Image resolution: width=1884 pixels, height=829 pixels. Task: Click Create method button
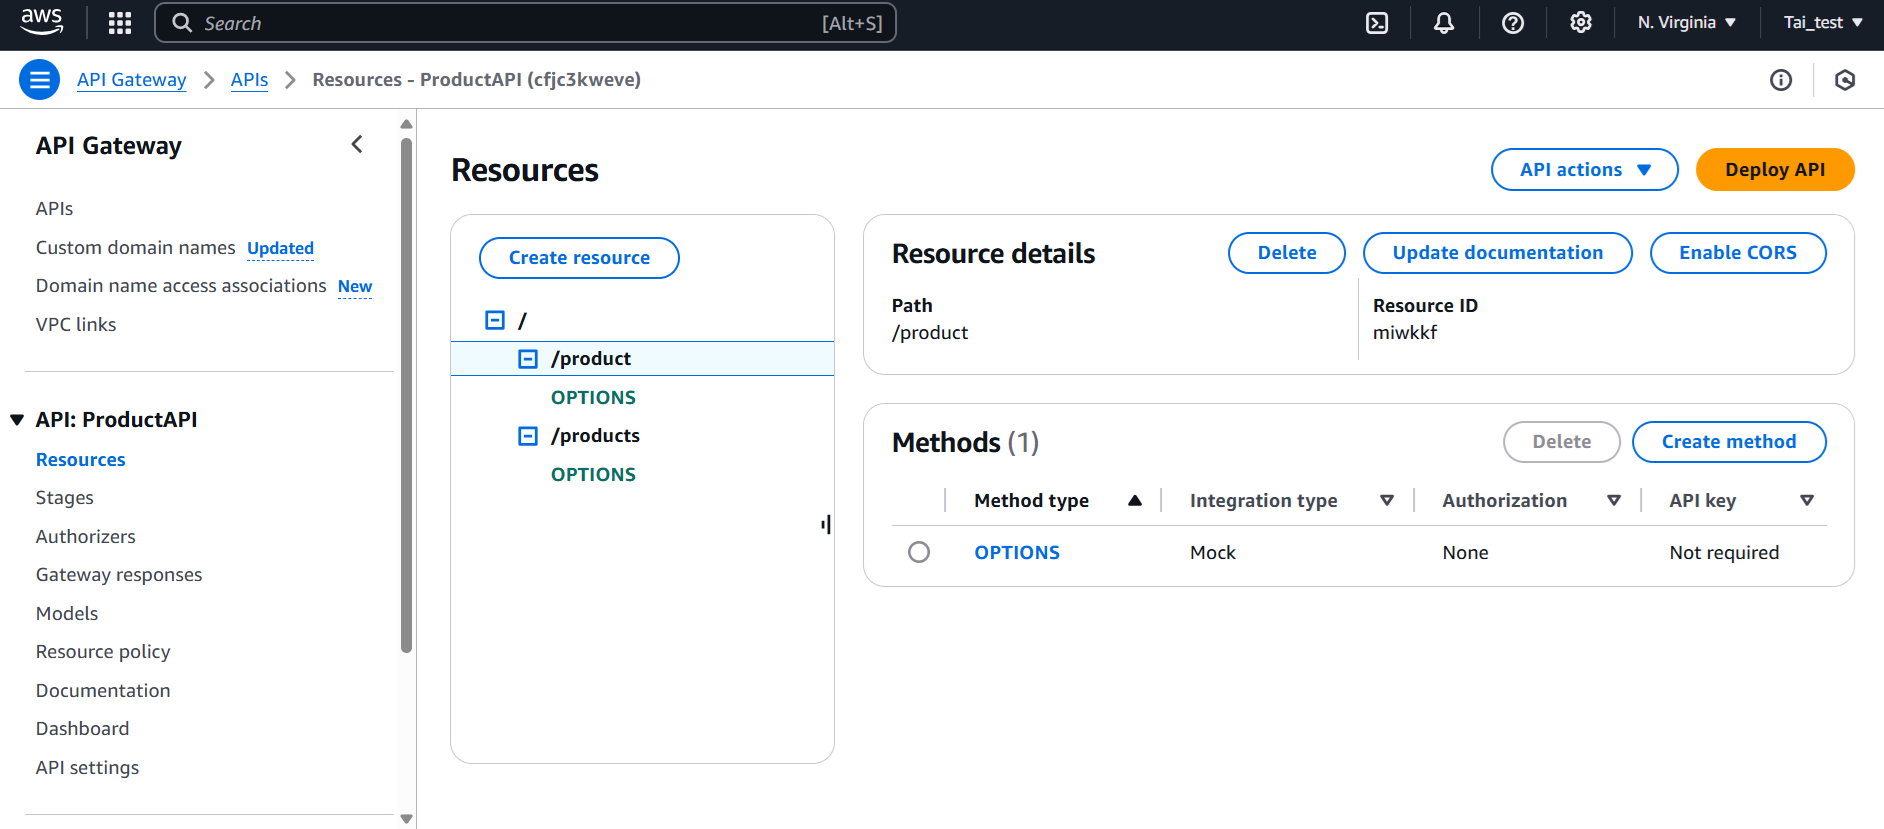[x=1729, y=442]
